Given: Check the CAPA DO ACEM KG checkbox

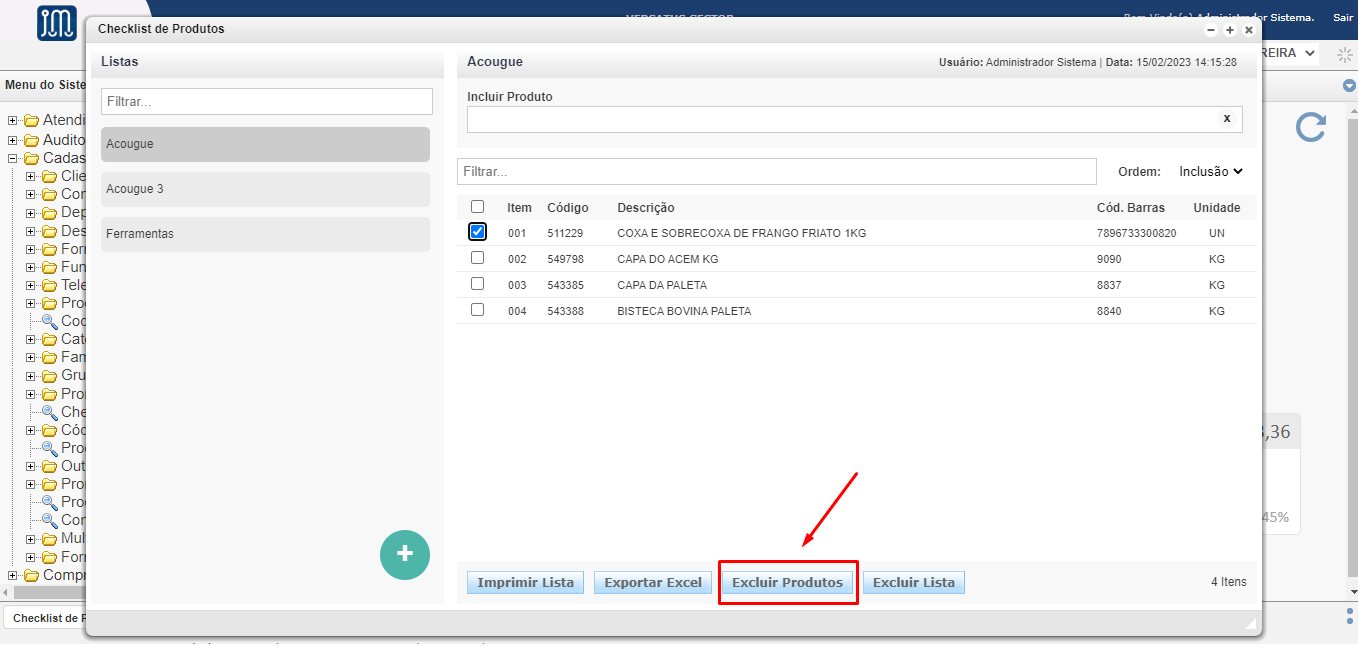Looking at the screenshot, I should (x=477, y=258).
